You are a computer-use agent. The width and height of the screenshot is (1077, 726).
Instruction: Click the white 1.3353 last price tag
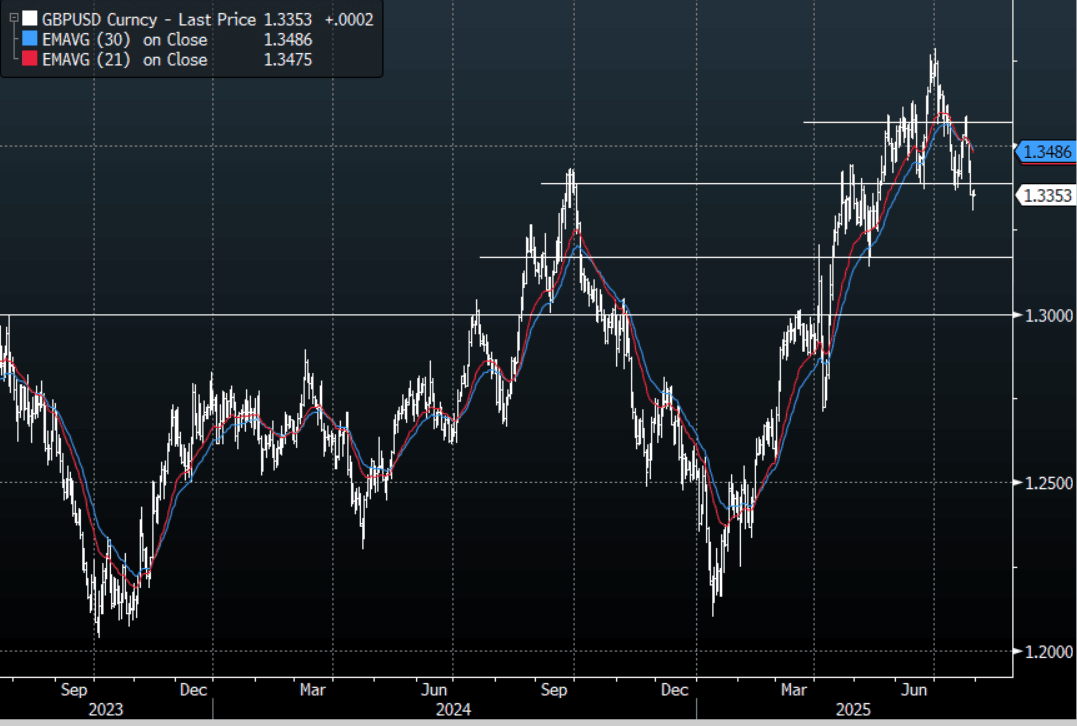[x=1046, y=196]
